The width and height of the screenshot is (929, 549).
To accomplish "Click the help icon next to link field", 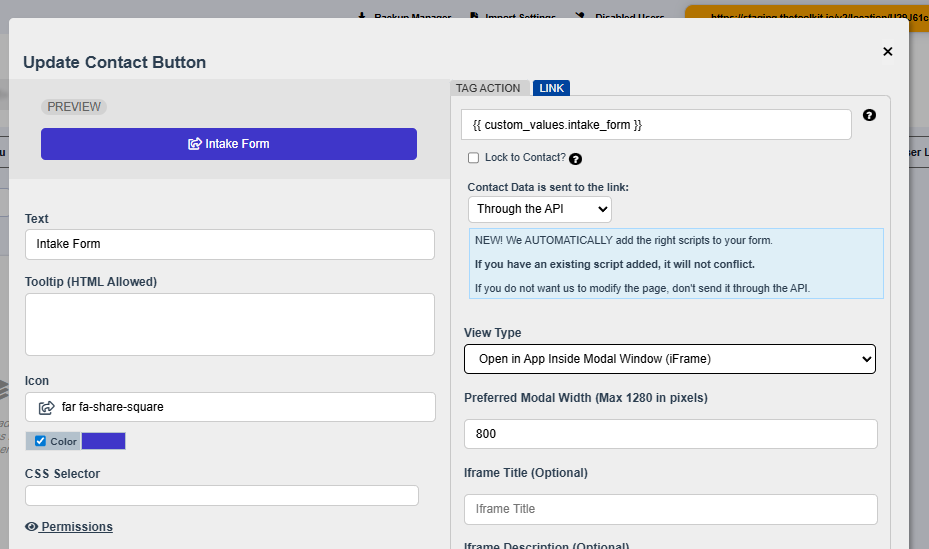I will coord(869,115).
